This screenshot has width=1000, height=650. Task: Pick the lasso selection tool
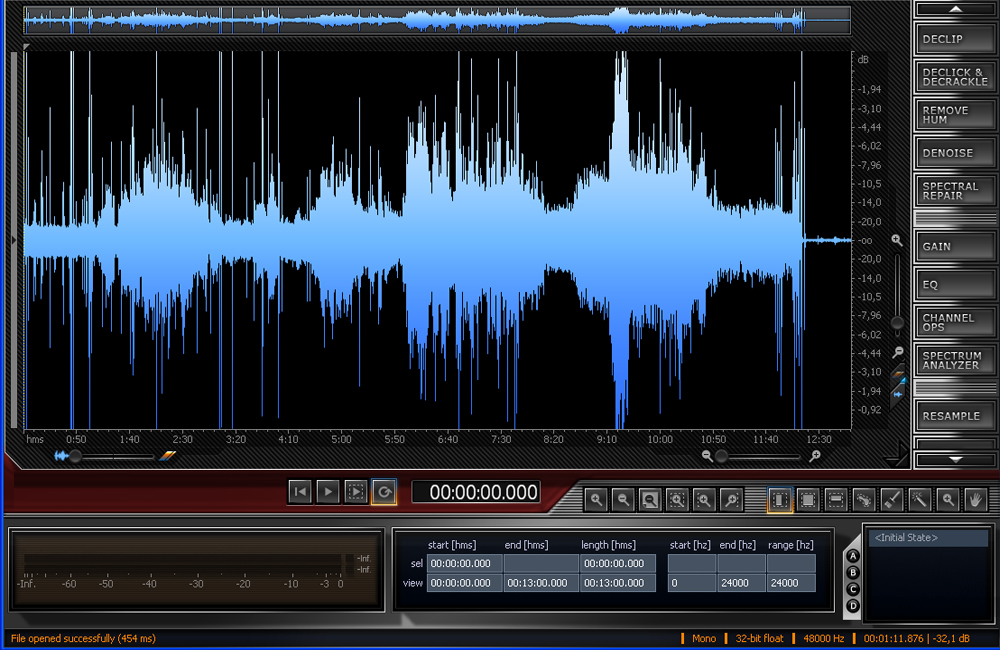coord(864,499)
